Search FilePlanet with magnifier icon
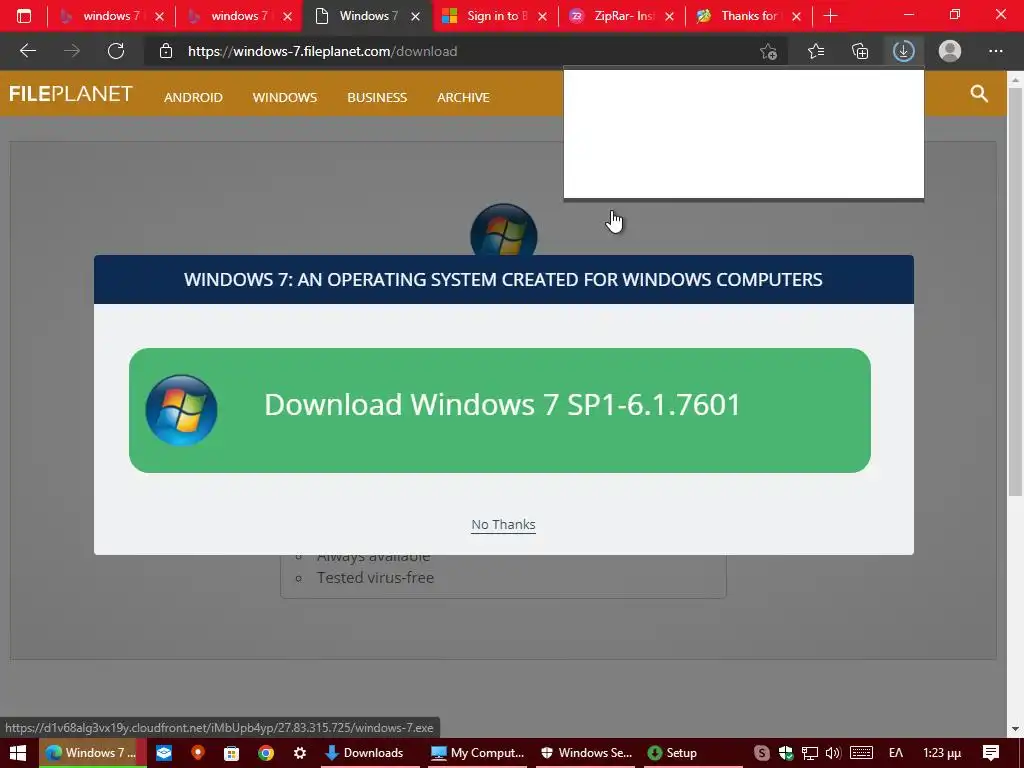This screenshot has width=1024, height=768. 979,93
